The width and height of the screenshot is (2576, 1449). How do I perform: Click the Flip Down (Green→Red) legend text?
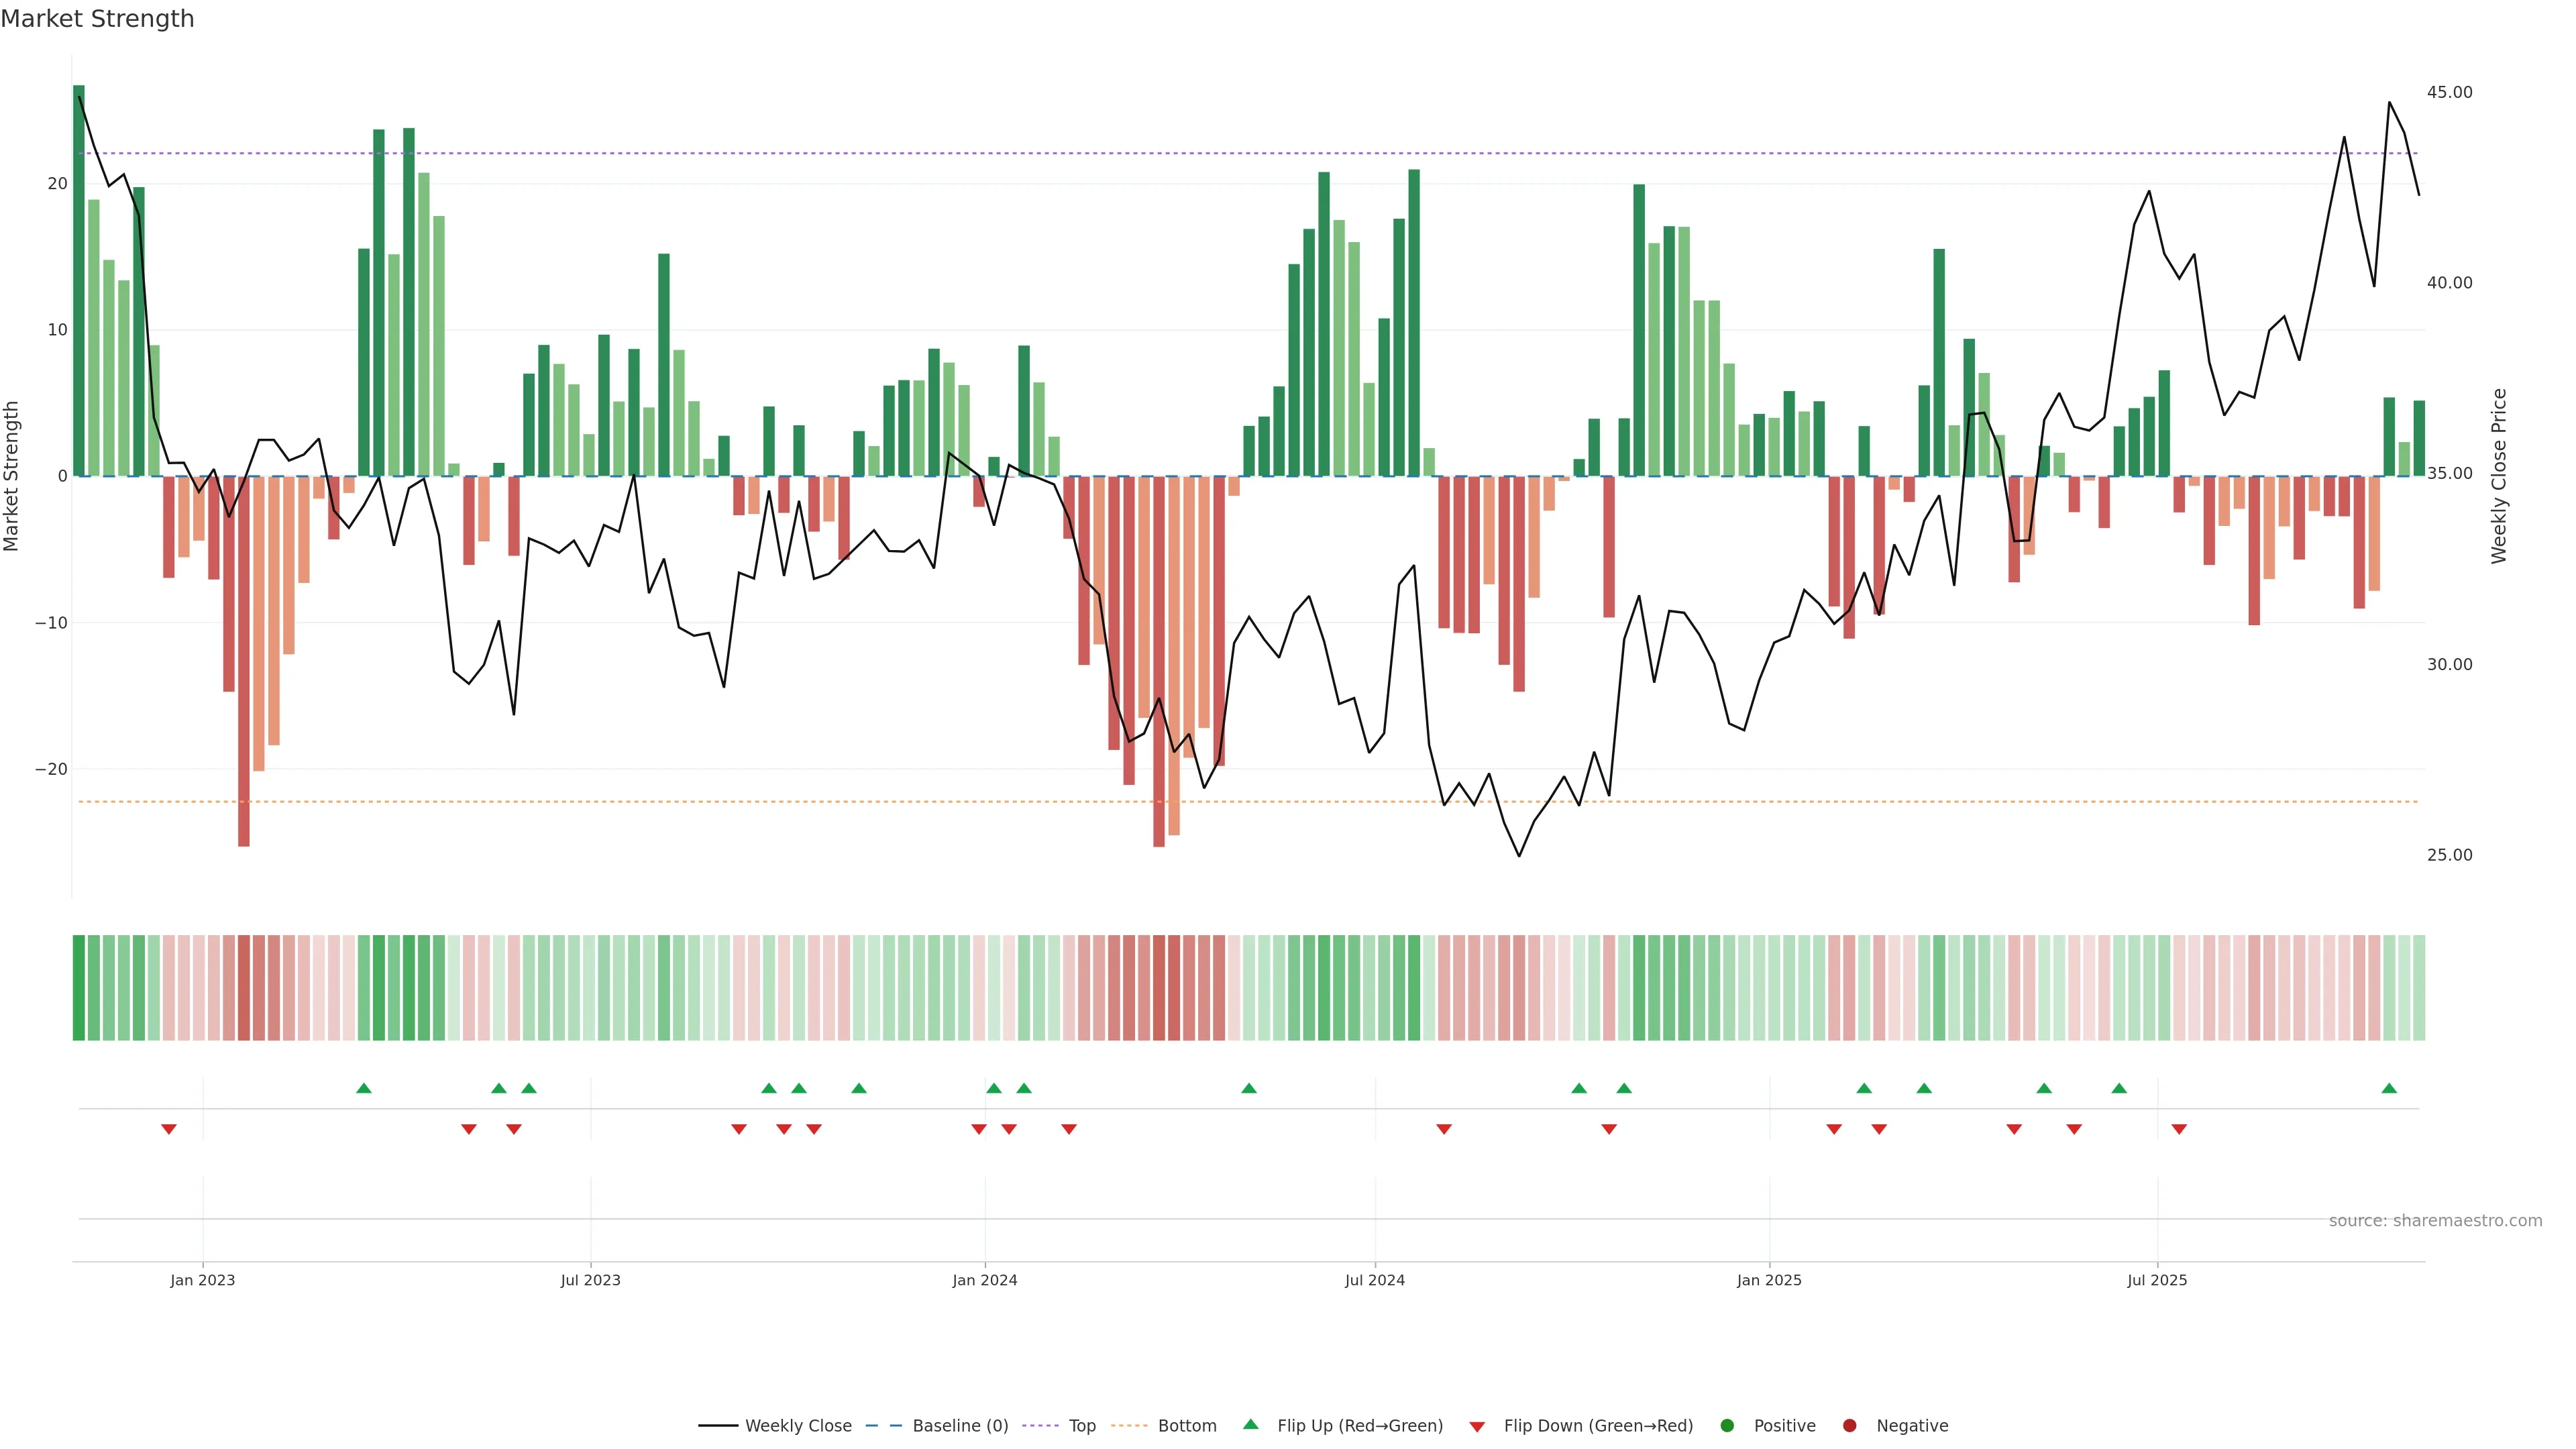1598,1425
